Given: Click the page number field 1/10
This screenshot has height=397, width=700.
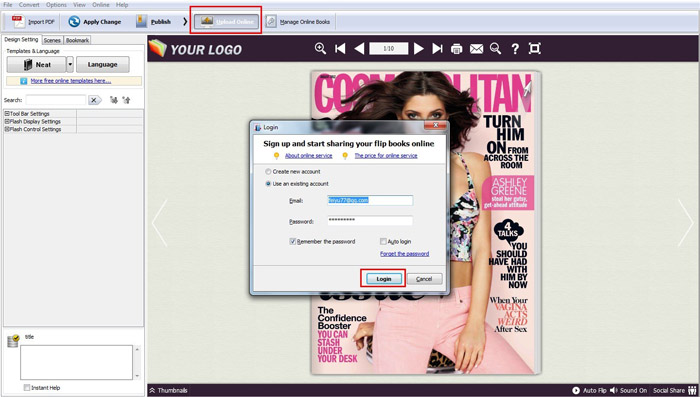Looking at the screenshot, I should pos(388,48).
